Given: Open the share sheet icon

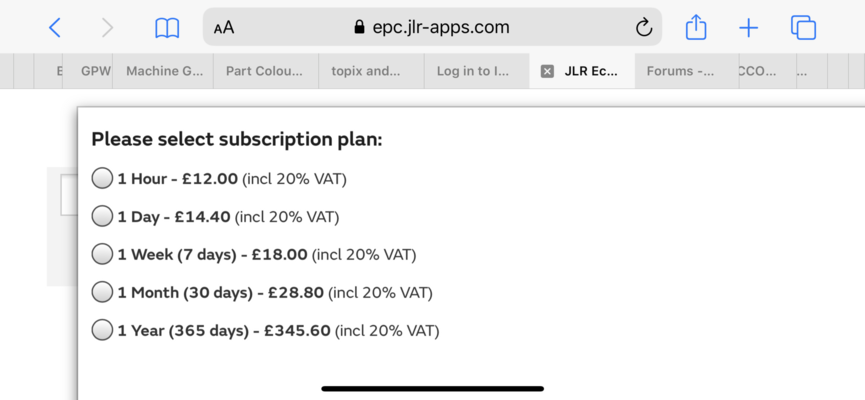Looking at the screenshot, I should 696,27.
